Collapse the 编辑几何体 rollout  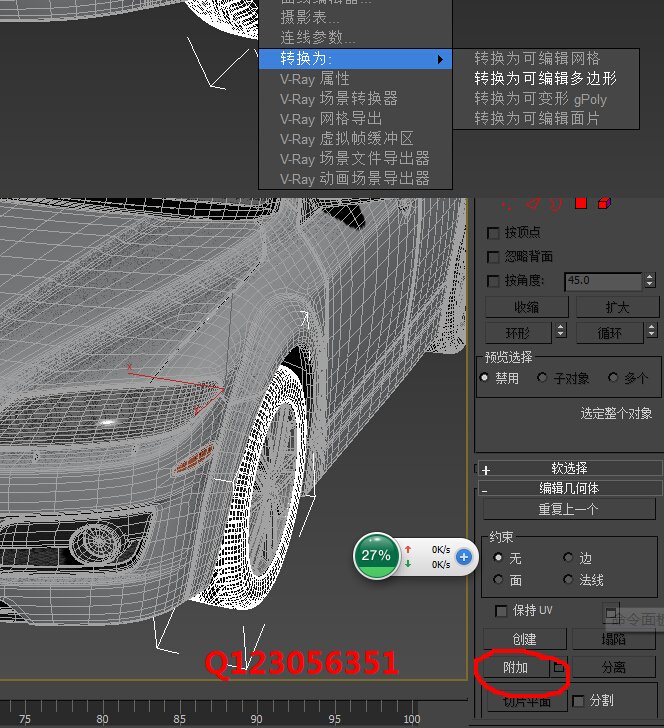pyautogui.click(x=569, y=488)
